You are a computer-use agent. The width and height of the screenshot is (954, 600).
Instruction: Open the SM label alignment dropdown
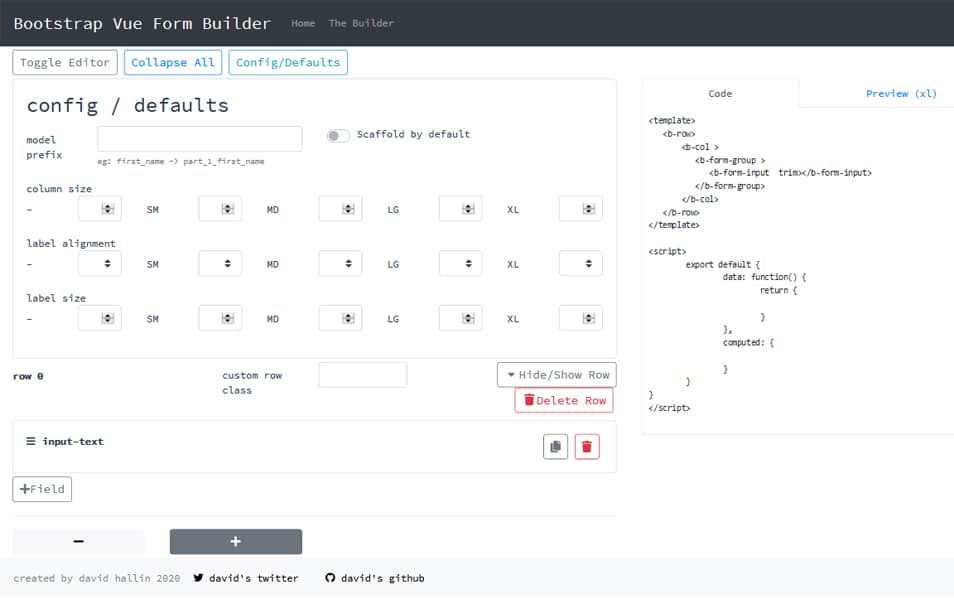click(x=220, y=263)
